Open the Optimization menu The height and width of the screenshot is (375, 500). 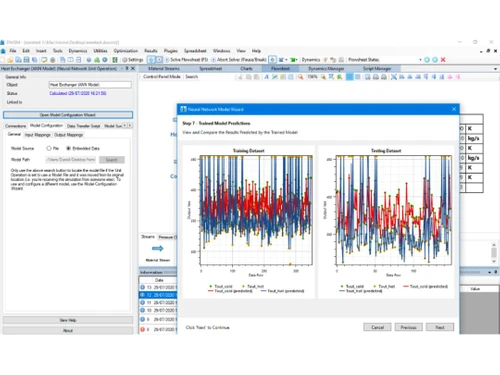coord(126,51)
